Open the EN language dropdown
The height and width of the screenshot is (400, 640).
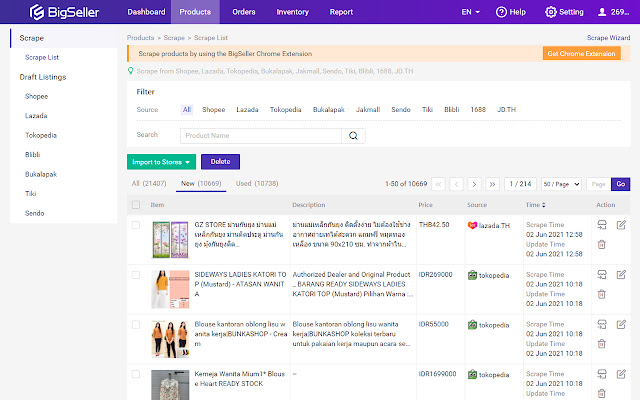(470, 12)
